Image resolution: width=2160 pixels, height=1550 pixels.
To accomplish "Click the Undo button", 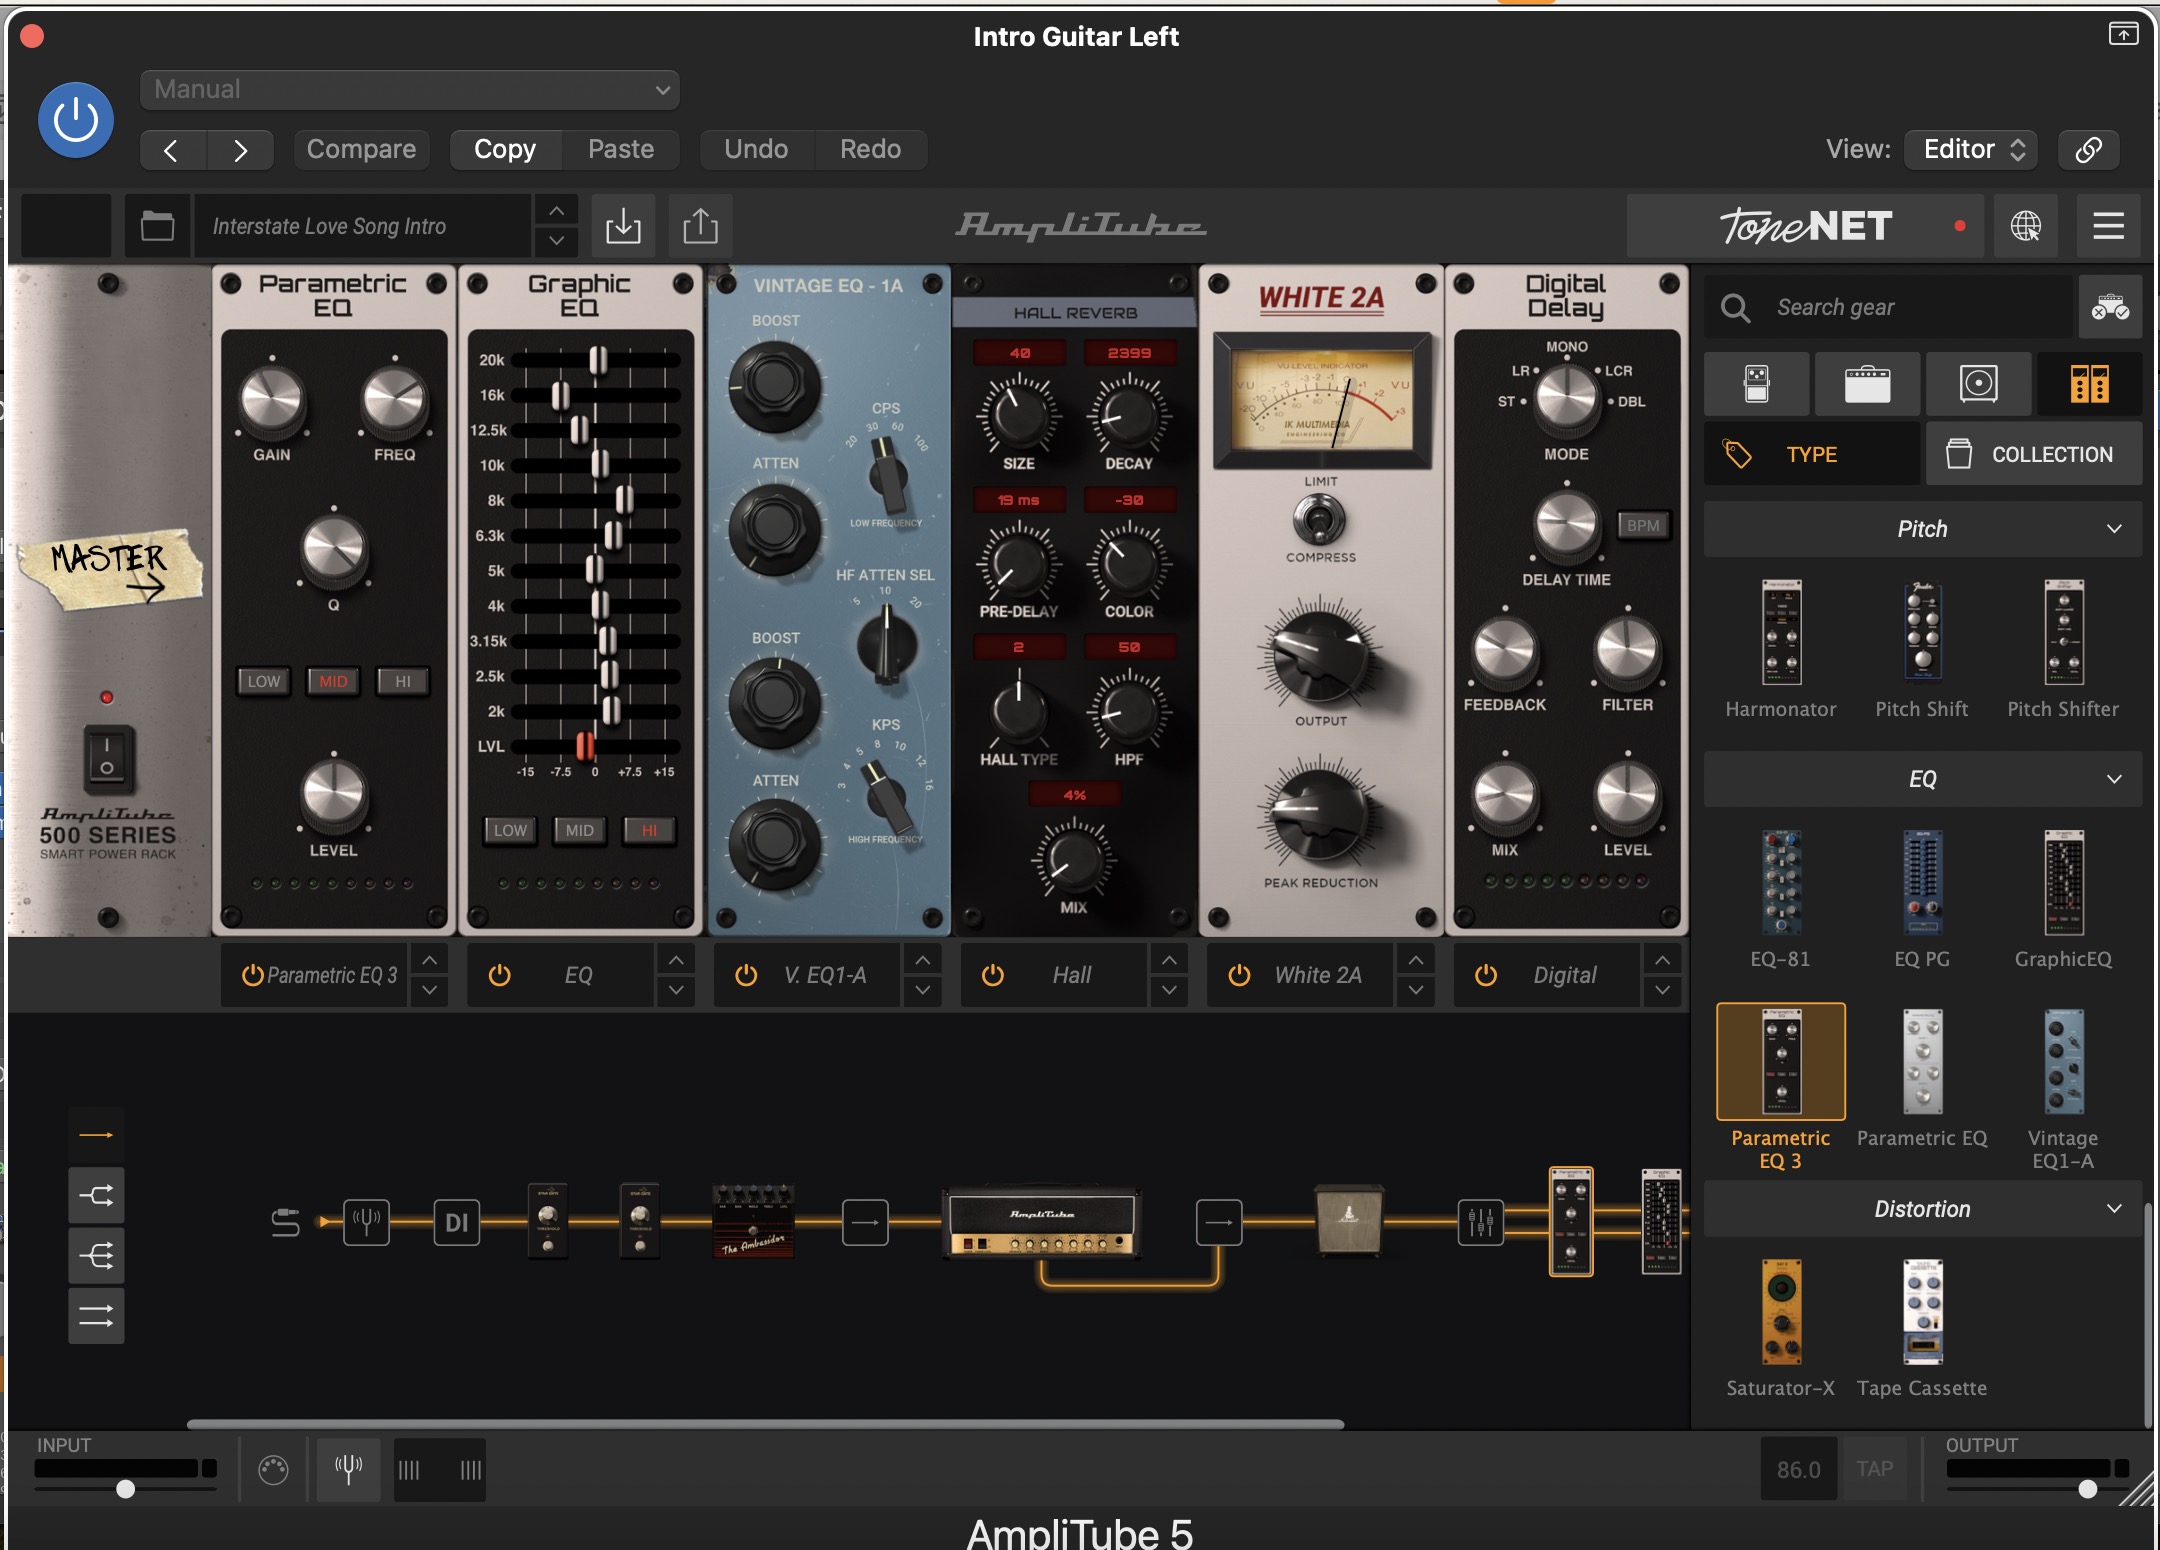I will point(756,150).
